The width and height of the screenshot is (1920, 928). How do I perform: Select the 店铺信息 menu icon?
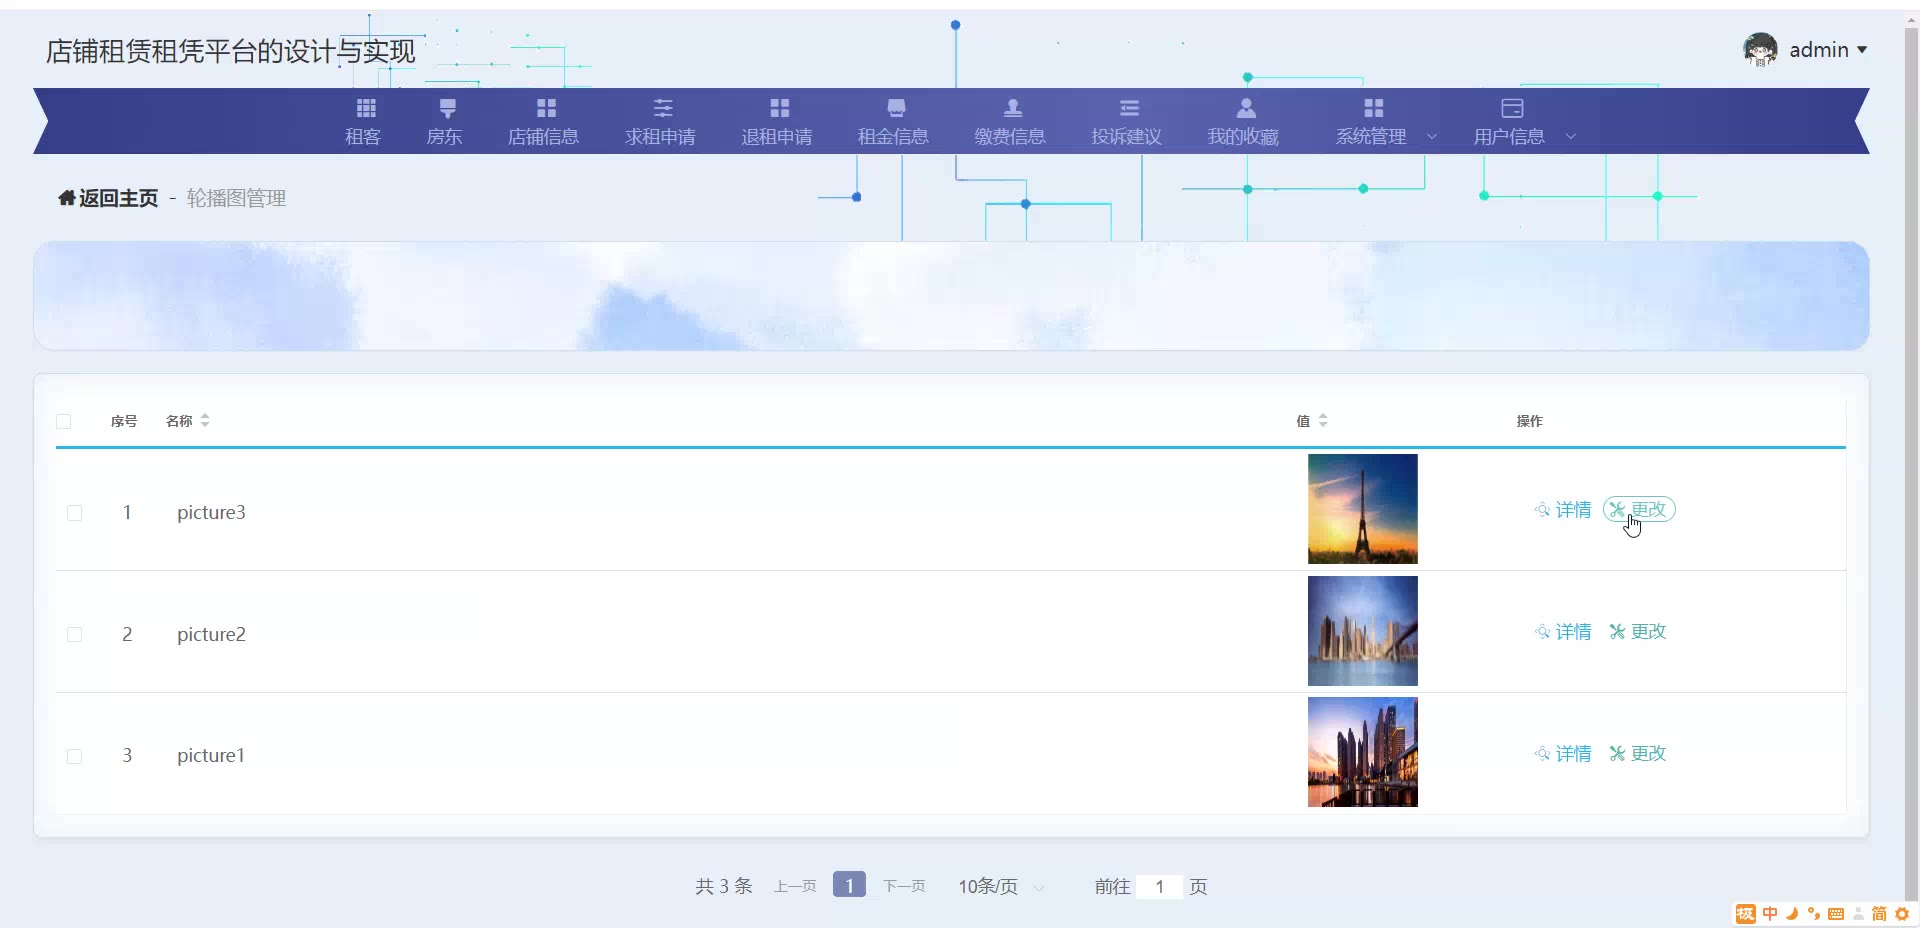coord(546,108)
